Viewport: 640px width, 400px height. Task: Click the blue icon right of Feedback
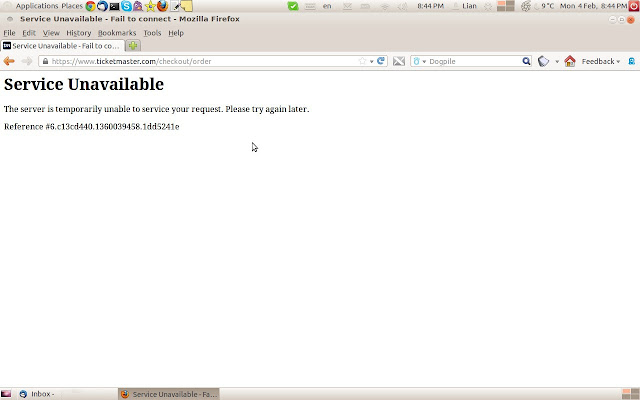[x=631, y=61]
